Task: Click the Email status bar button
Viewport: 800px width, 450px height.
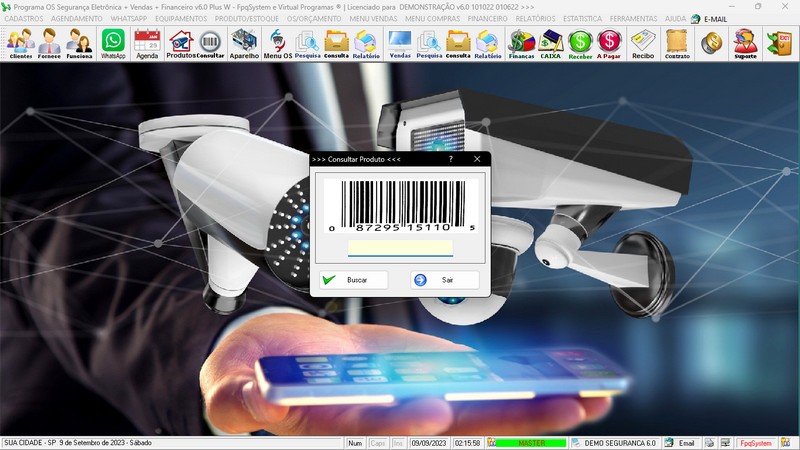Action: 680,443
